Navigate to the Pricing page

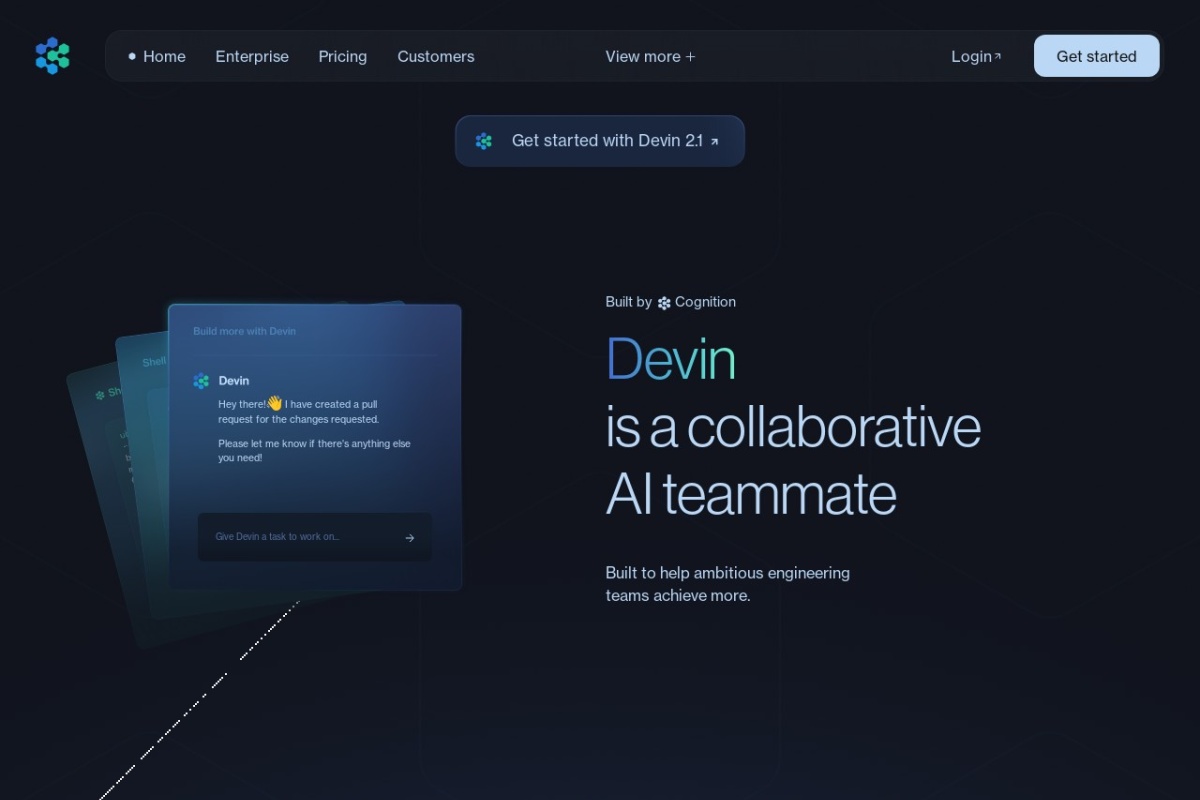pos(343,57)
